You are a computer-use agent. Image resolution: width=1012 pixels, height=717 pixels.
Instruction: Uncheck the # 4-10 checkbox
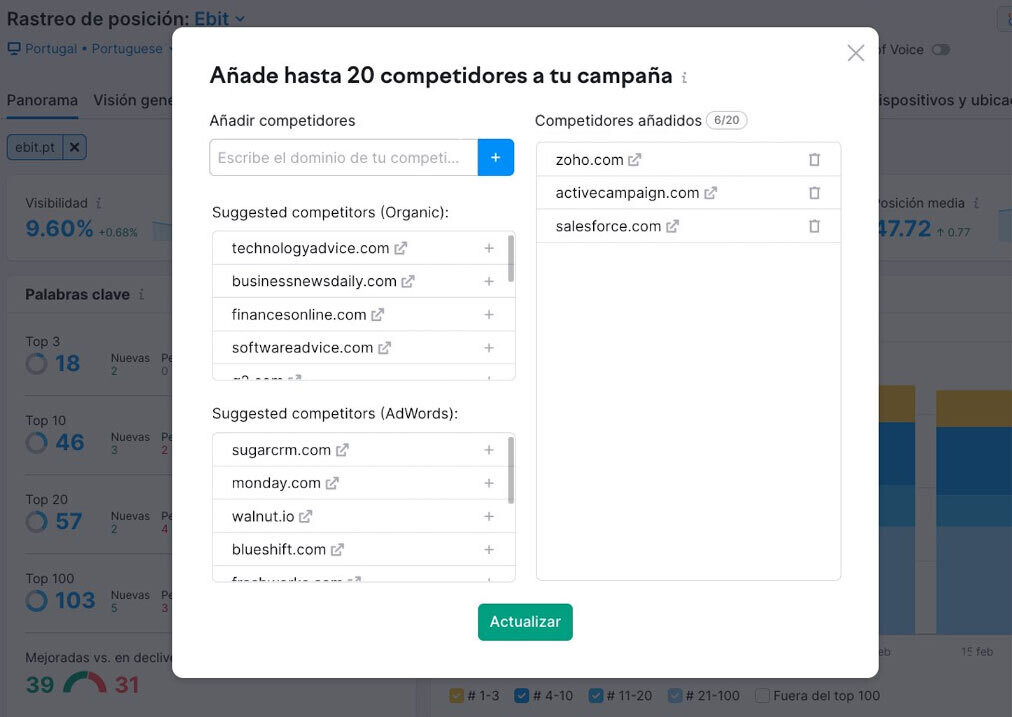coord(521,695)
